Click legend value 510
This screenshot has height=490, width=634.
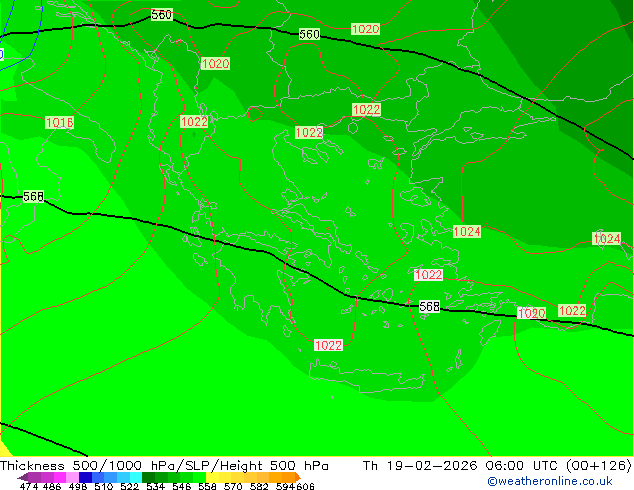104,486
